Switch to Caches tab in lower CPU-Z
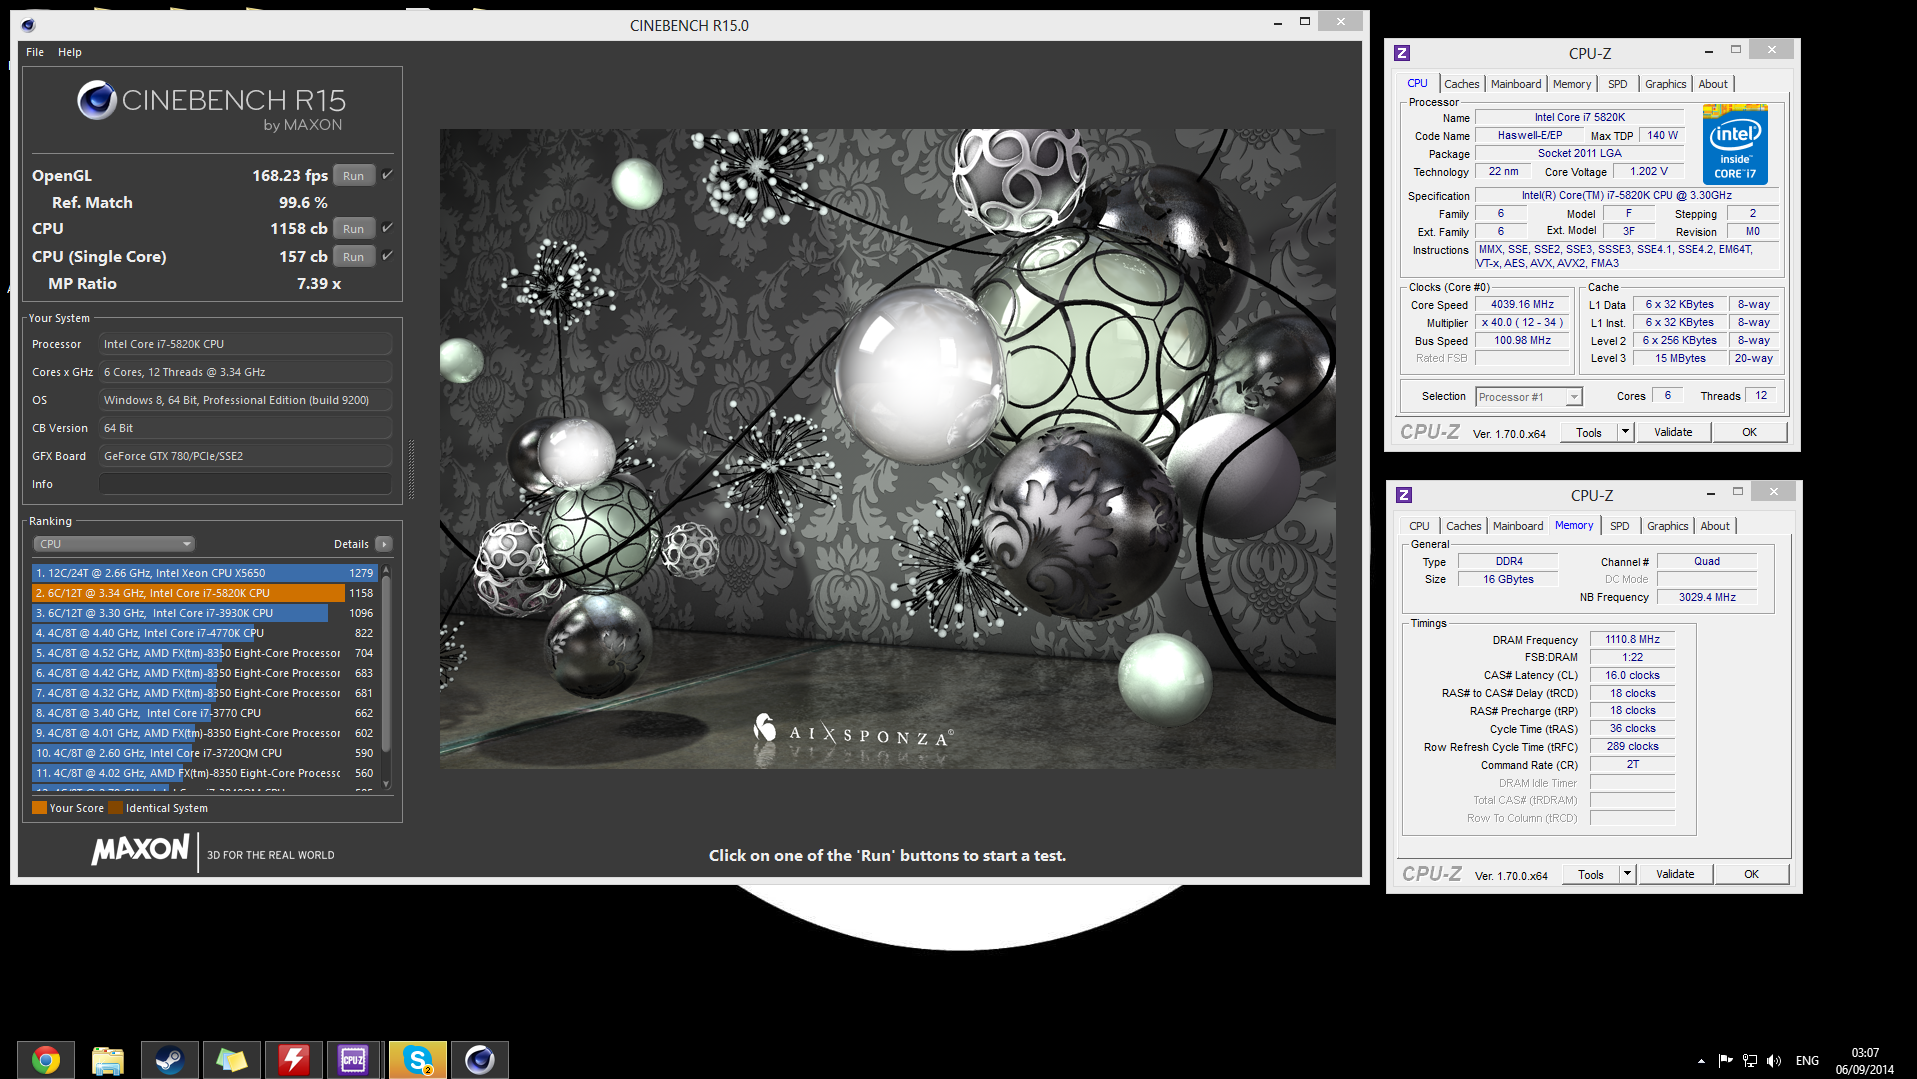This screenshot has width=1917, height=1079. 1463,526
